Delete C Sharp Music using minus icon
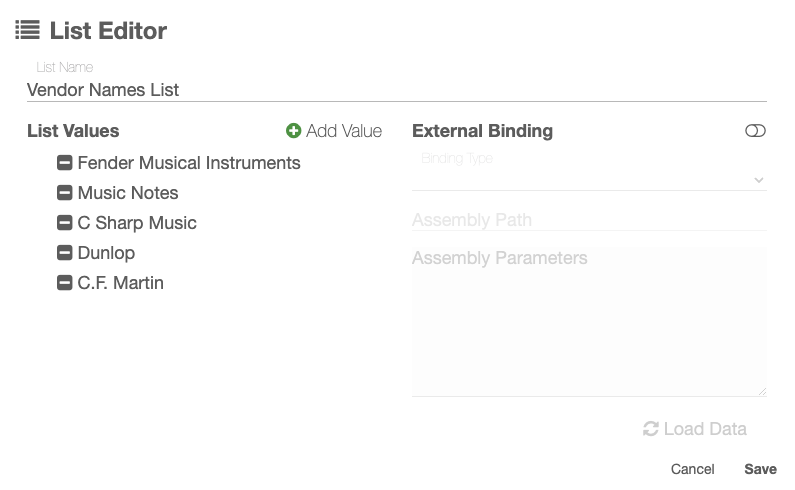Screen dimensions: 795x490 pyautogui.click(x=65, y=223)
